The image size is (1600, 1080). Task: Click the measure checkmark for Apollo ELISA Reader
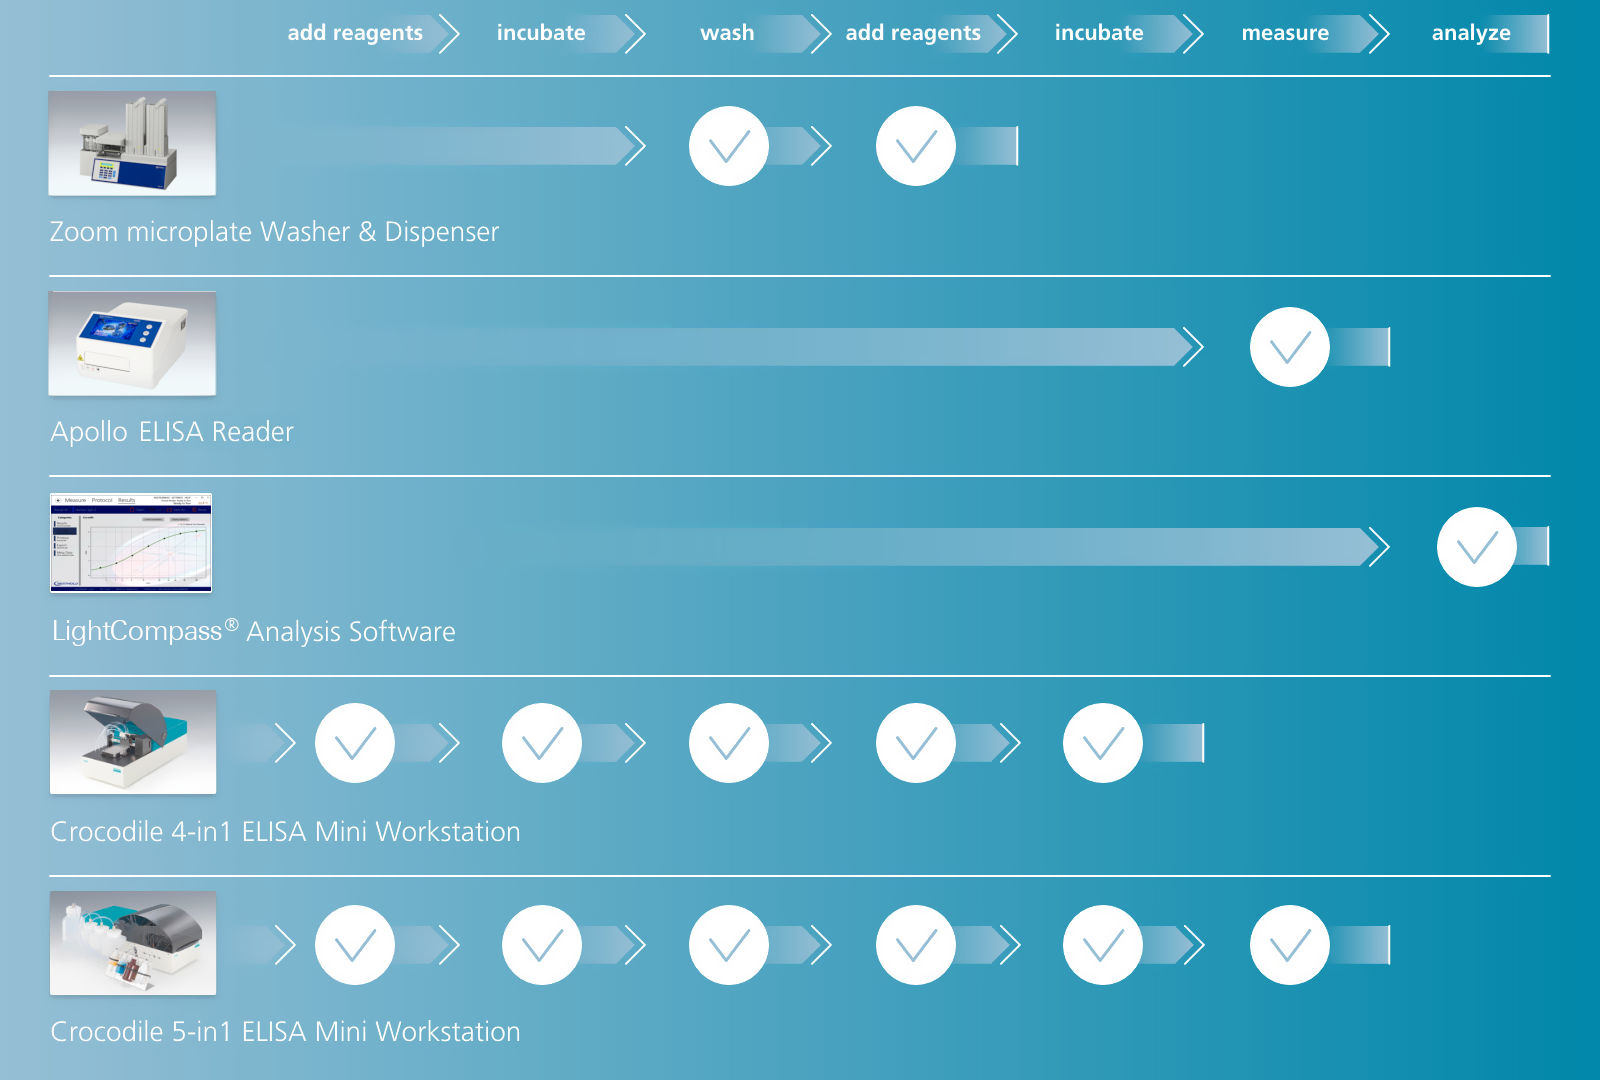point(1290,347)
